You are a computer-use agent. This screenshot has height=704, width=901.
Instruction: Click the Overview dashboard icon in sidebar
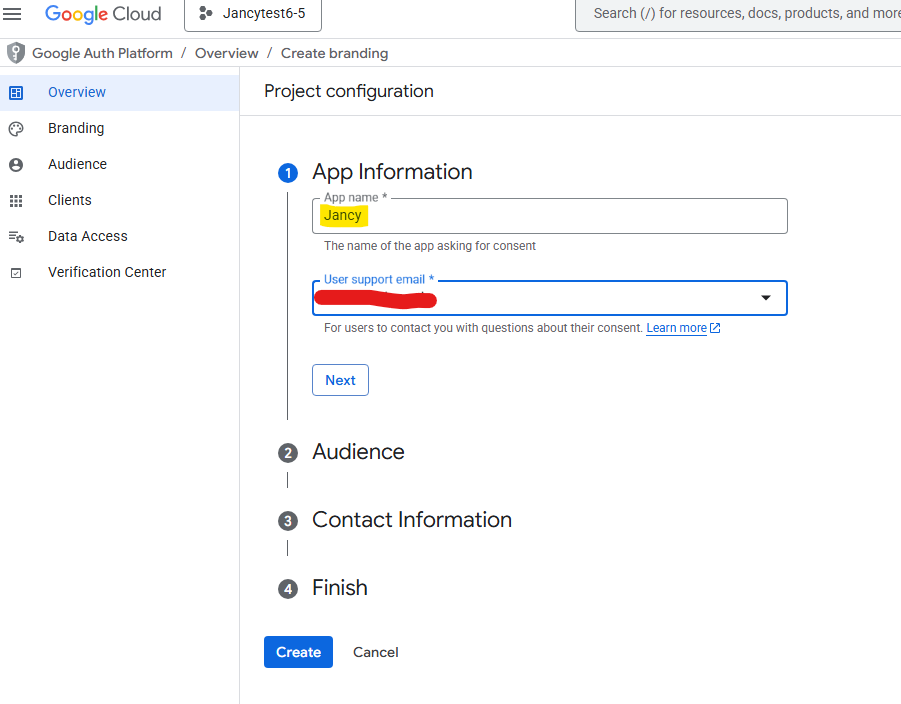(16, 93)
